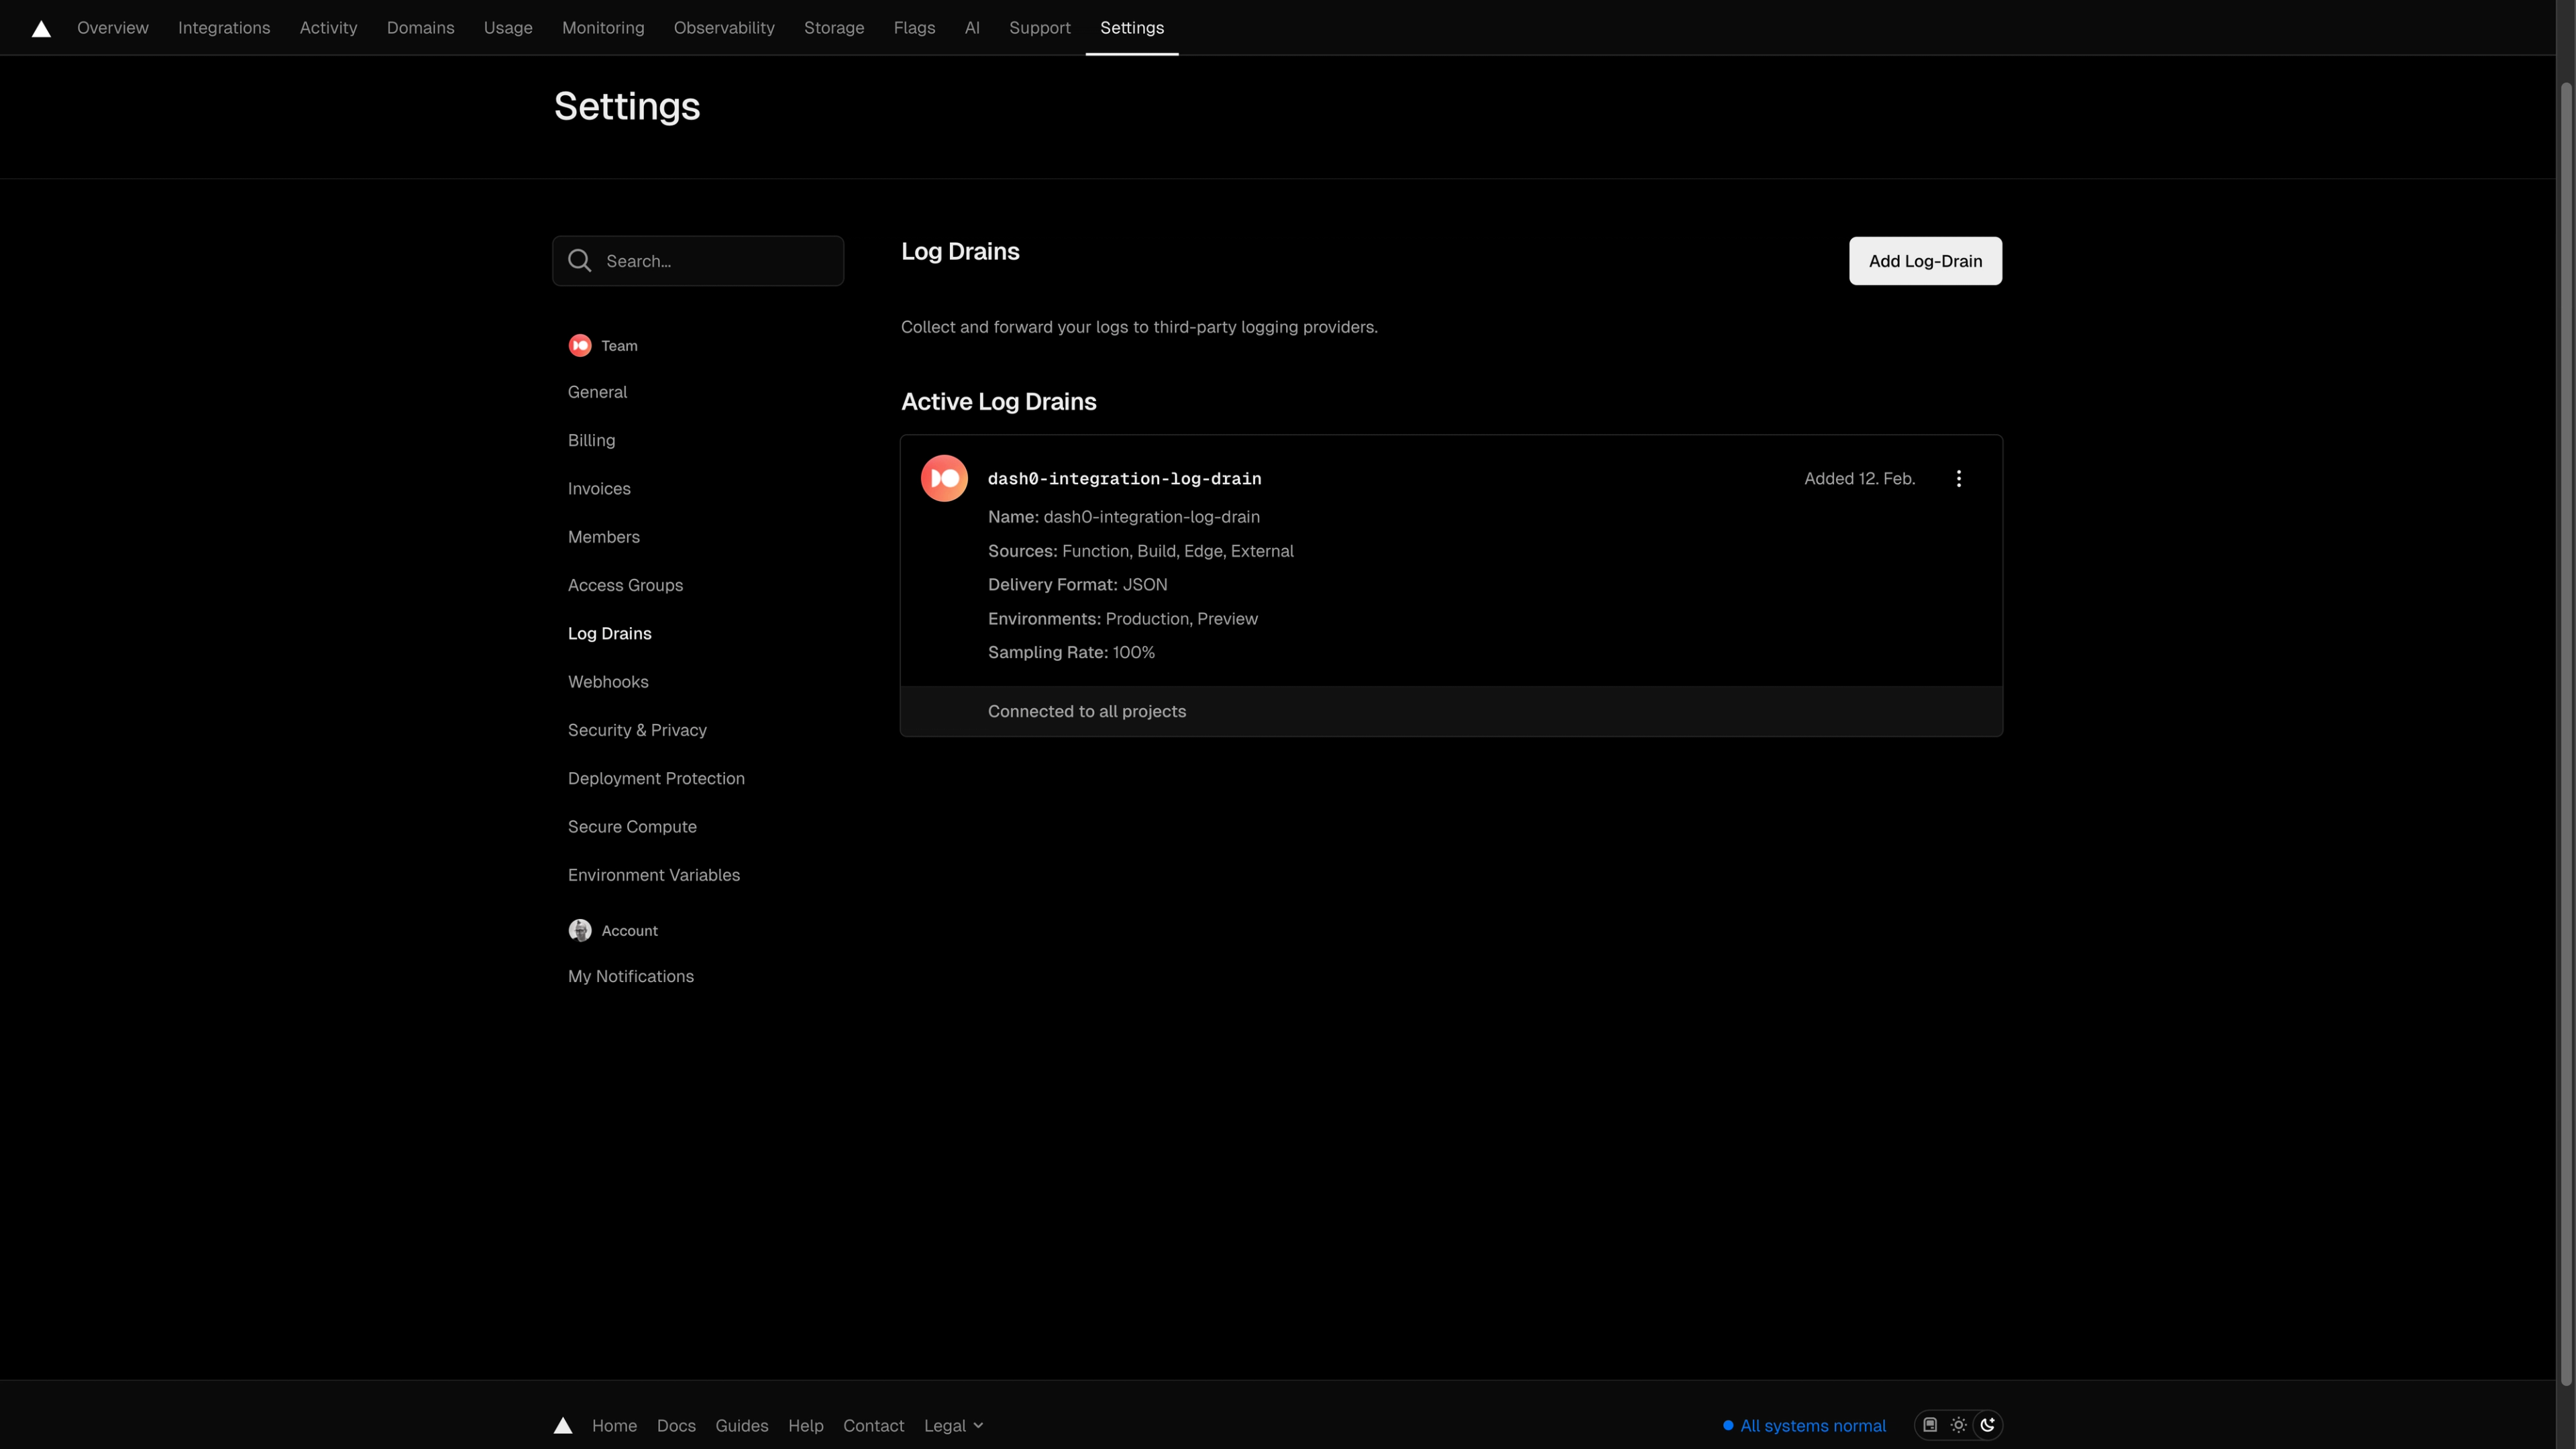The image size is (2576, 1449).
Task: Switch to light theme with sun icon
Action: [x=1959, y=1425]
